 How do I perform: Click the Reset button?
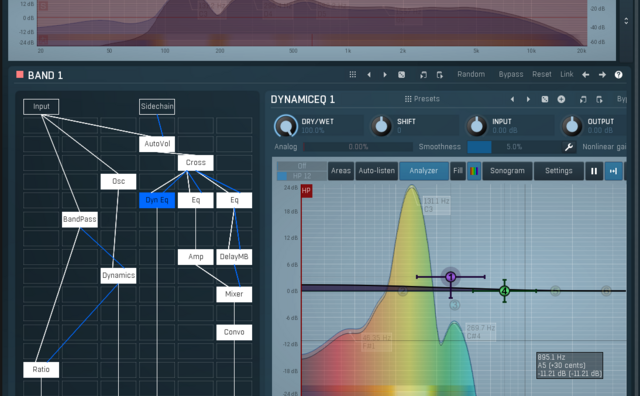(542, 74)
